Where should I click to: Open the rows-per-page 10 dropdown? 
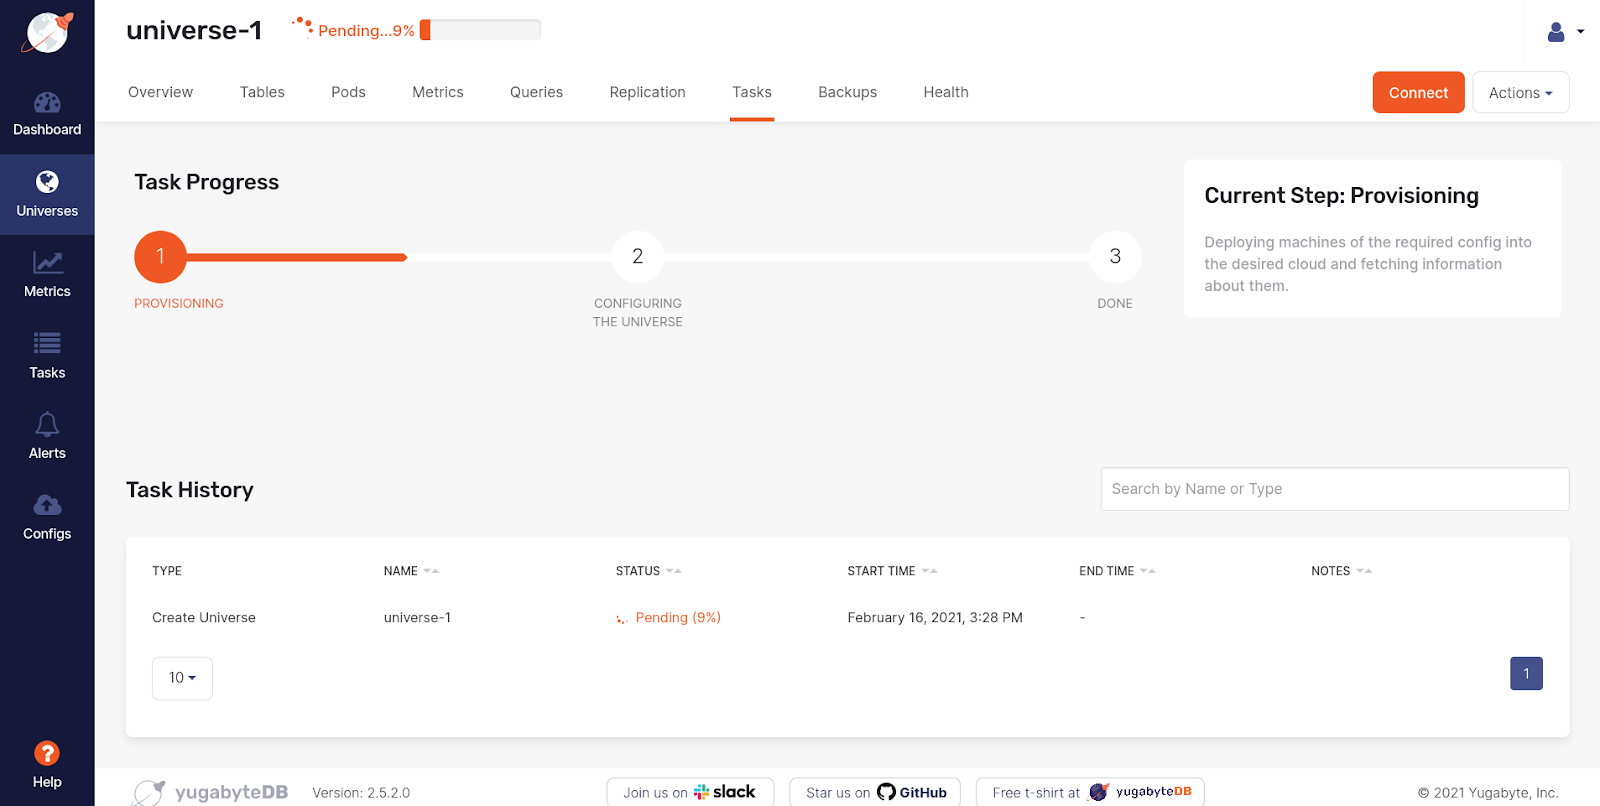(182, 678)
